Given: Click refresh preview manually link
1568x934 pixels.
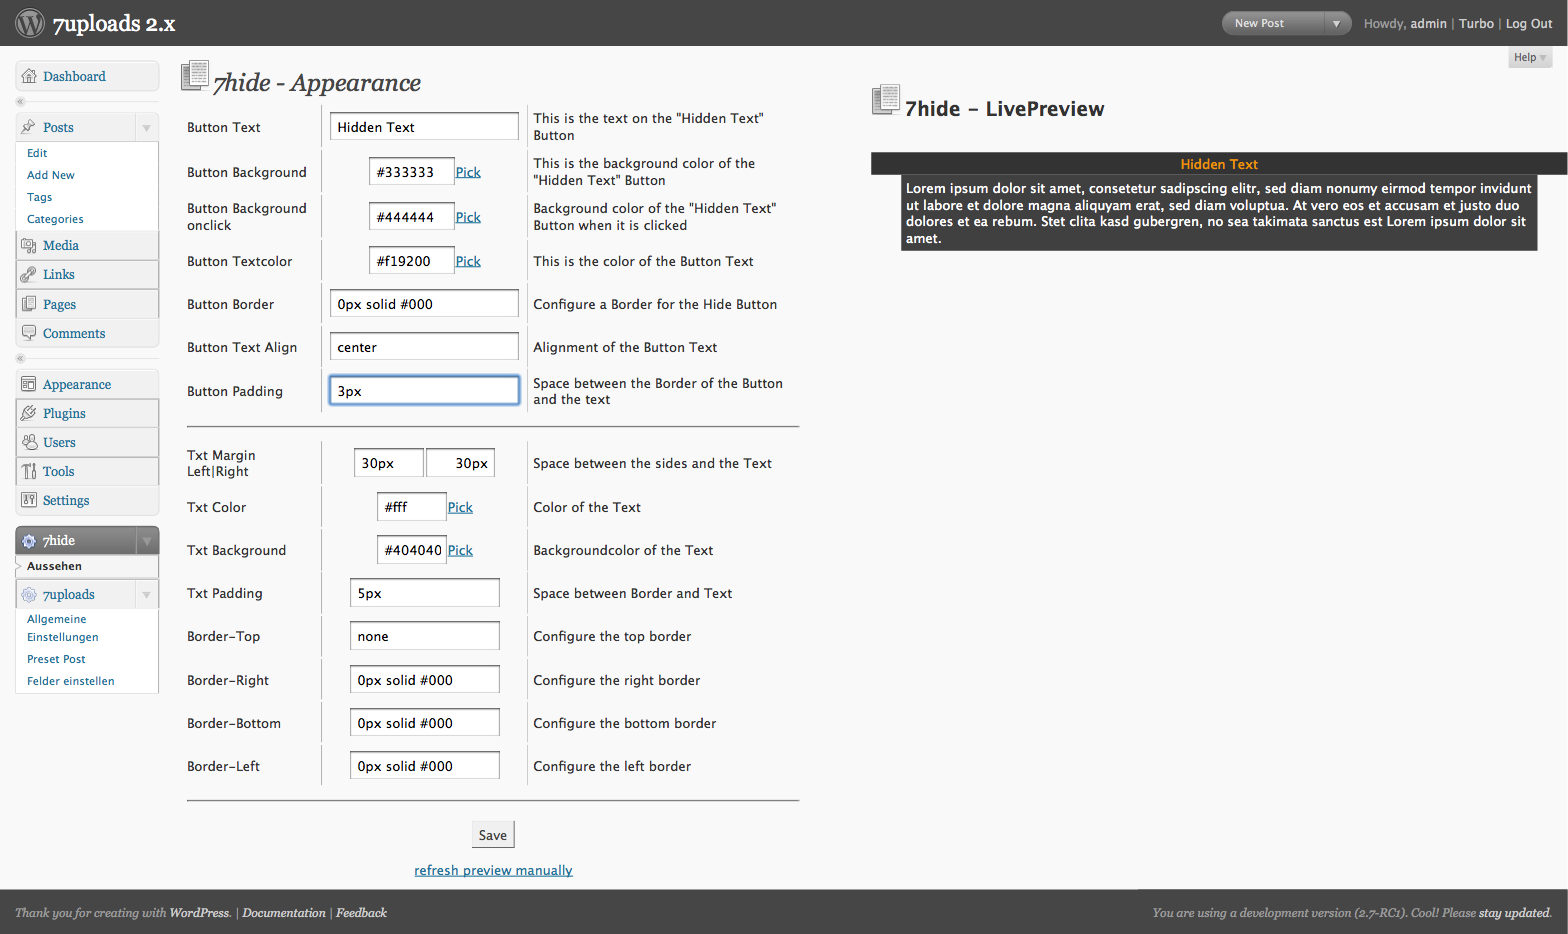Looking at the screenshot, I should (x=493, y=870).
